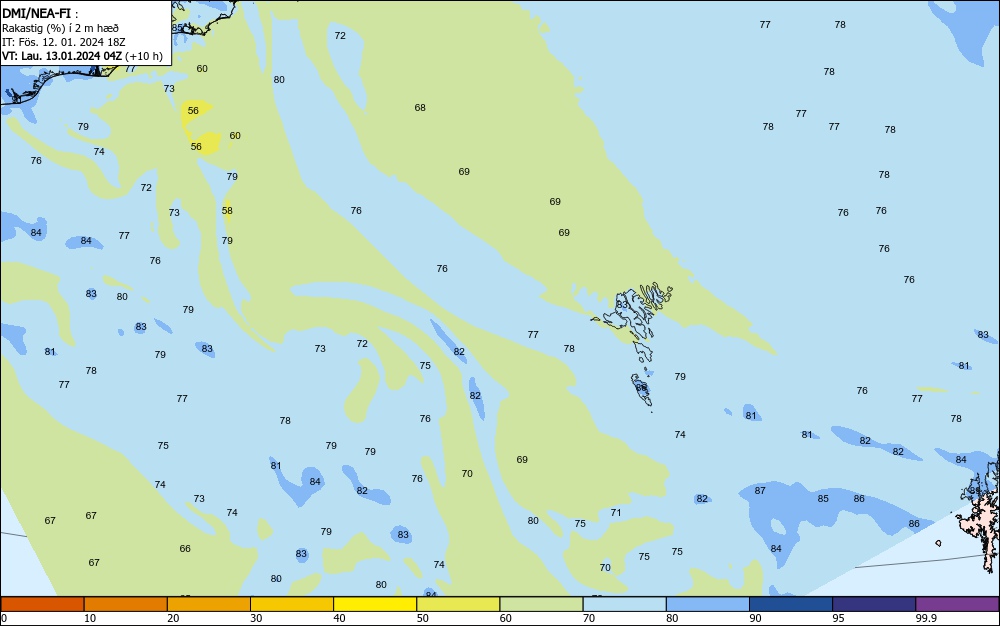
Task: Click the '0' legend tick label
Action: (x=4, y=618)
